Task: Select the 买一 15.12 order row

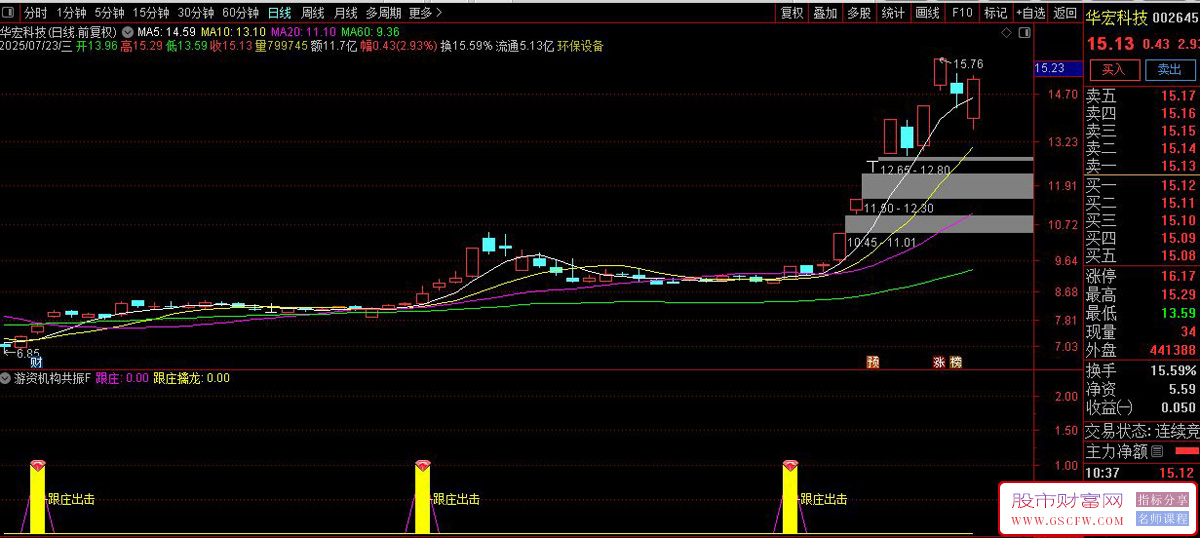Action: (1142, 185)
